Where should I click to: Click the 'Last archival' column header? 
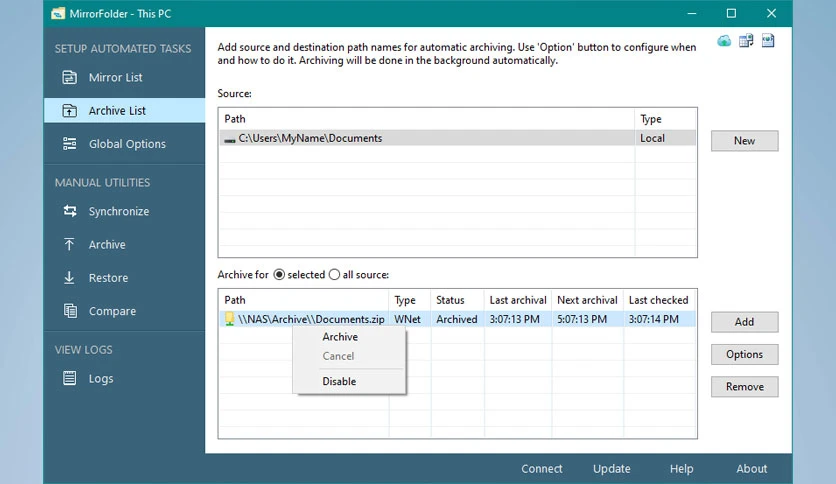[x=518, y=300]
